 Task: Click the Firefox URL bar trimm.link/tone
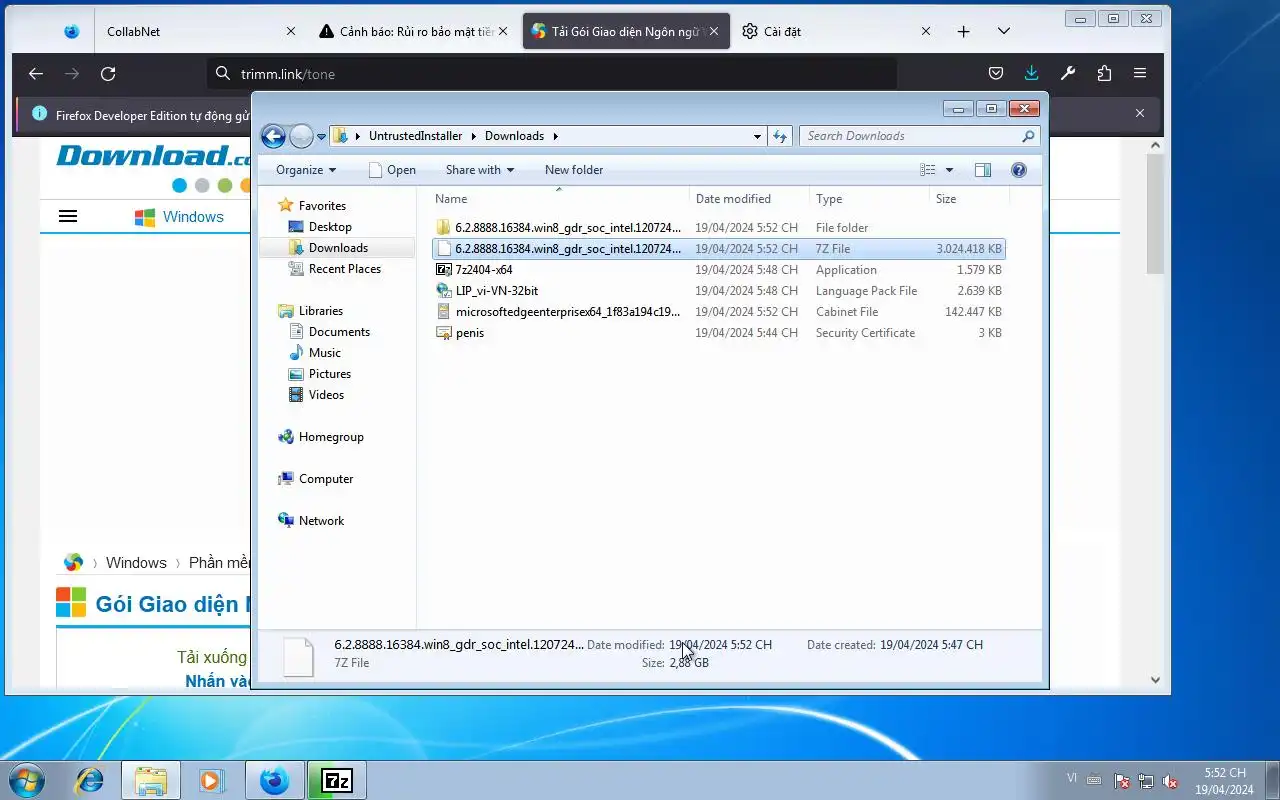[x=552, y=74]
